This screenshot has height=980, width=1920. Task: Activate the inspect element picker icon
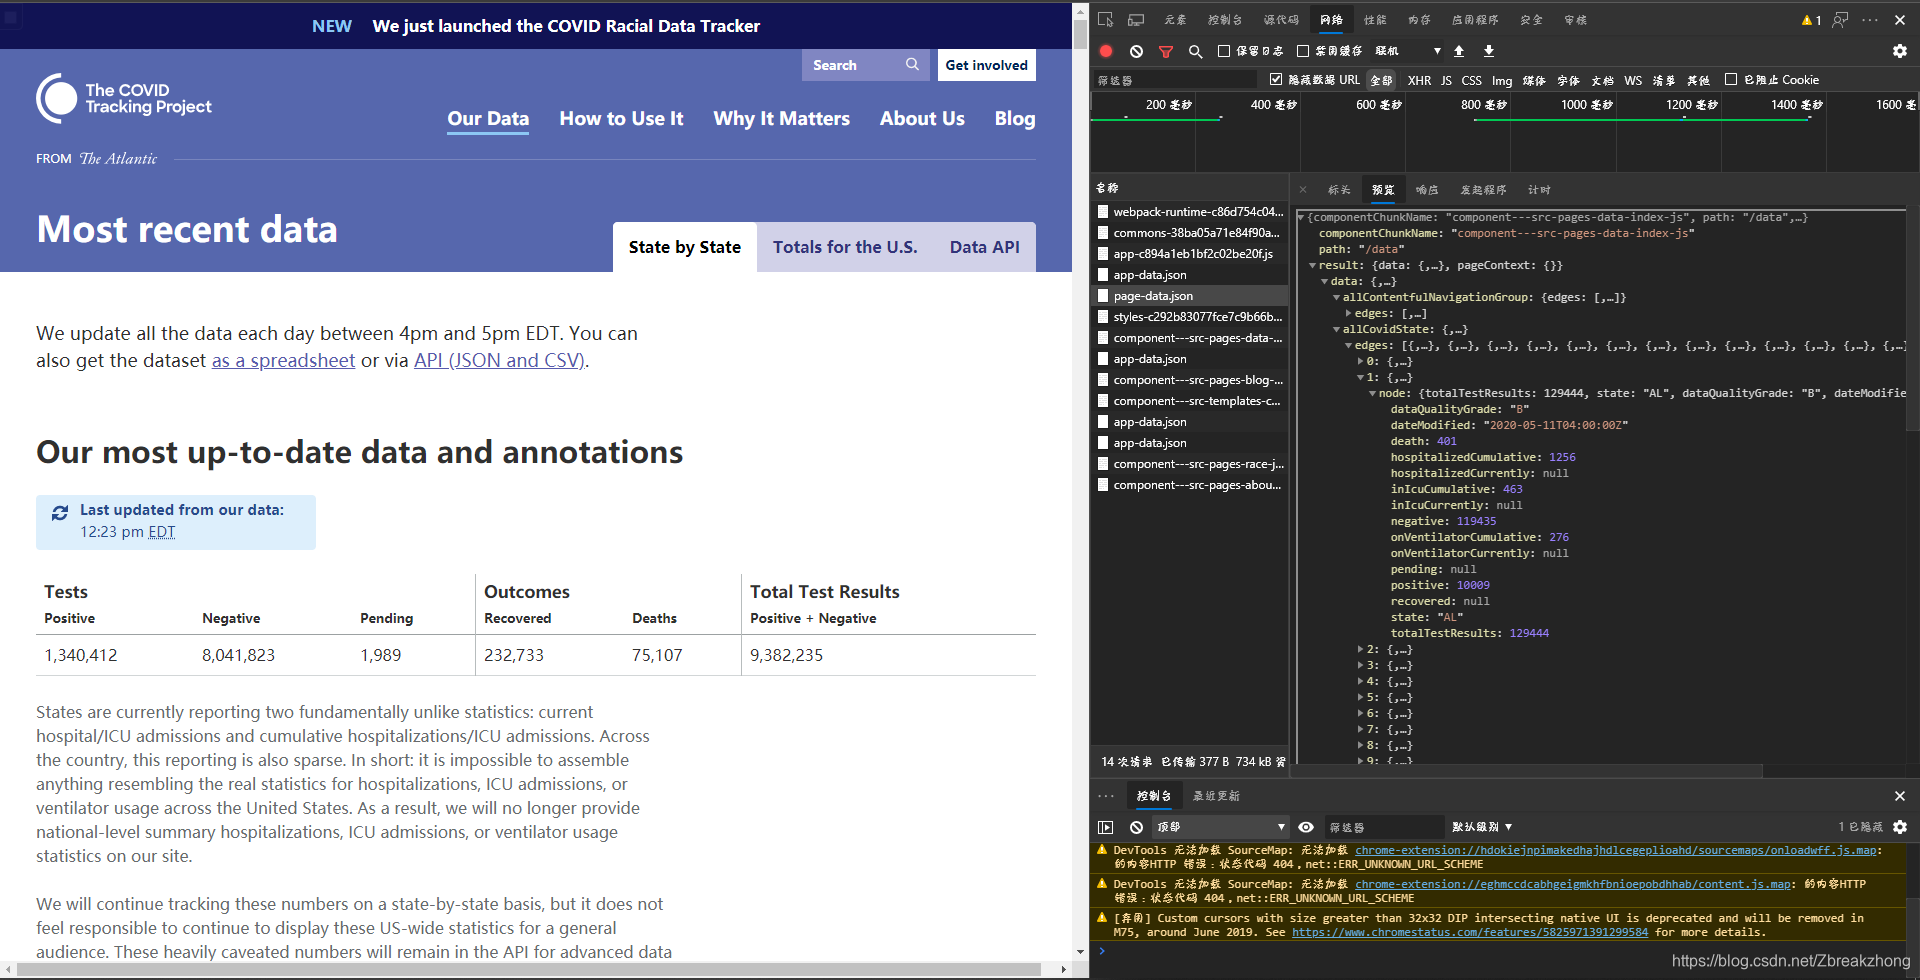pyautogui.click(x=1105, y=20)
